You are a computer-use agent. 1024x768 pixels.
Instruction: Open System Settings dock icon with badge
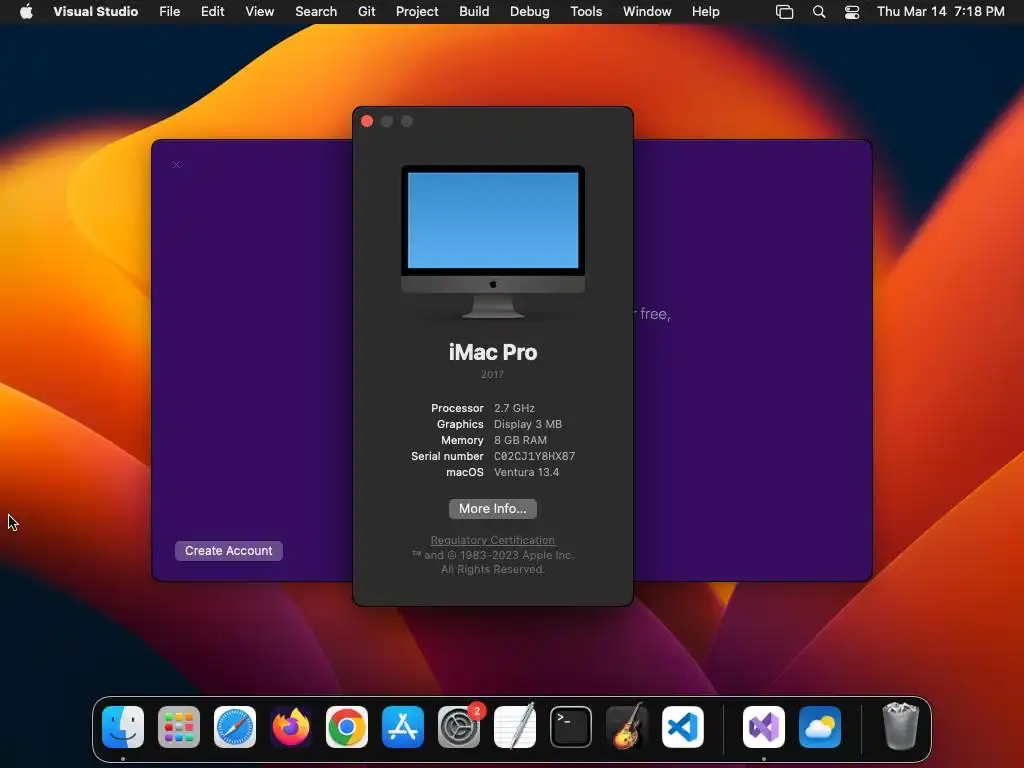click(x=459, y=727)
